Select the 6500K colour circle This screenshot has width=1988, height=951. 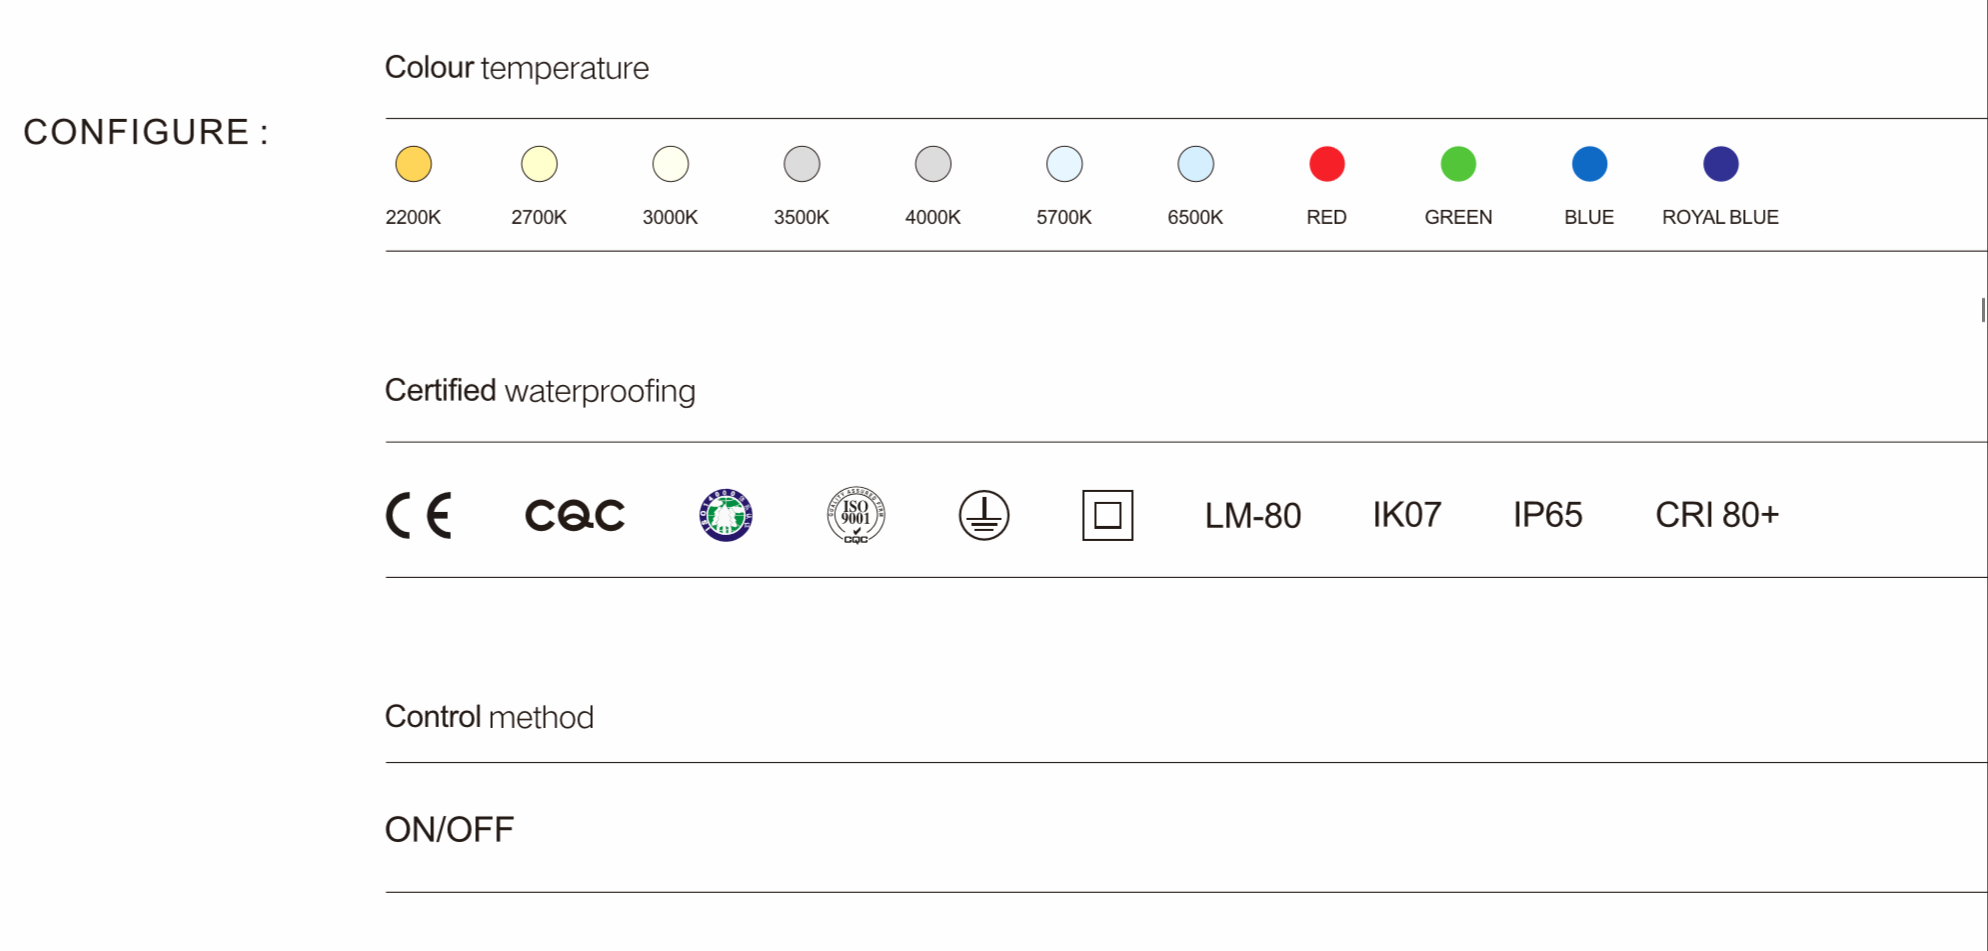[x=1195, y=164]
